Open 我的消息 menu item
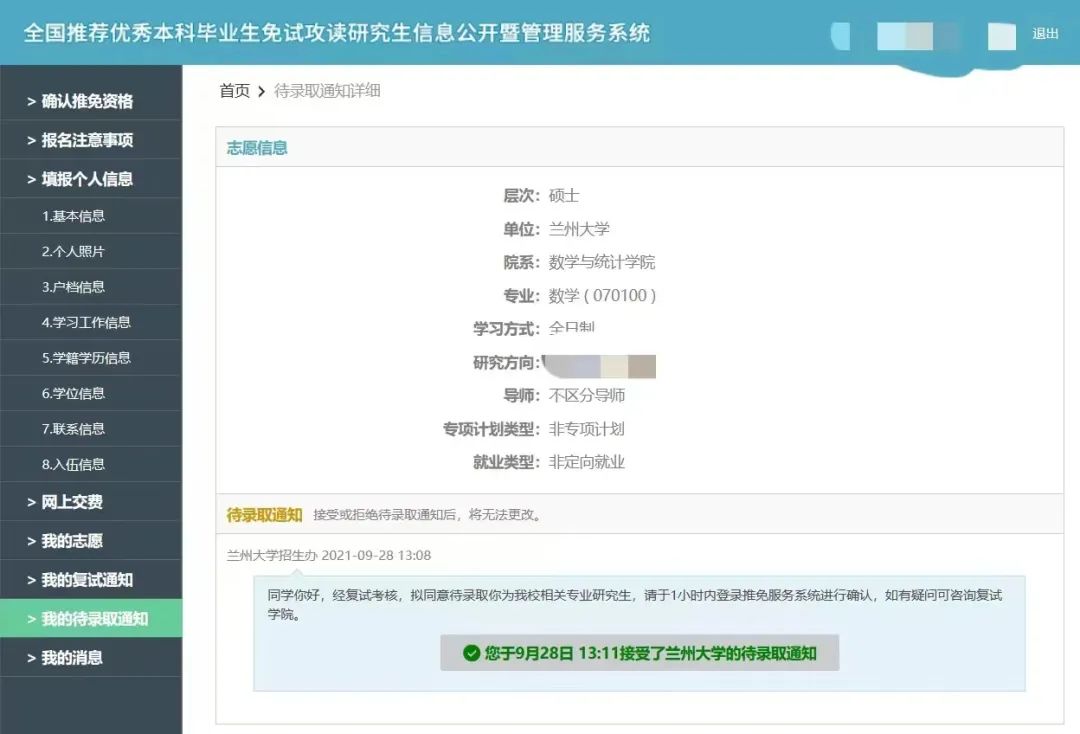 [91, 658]
